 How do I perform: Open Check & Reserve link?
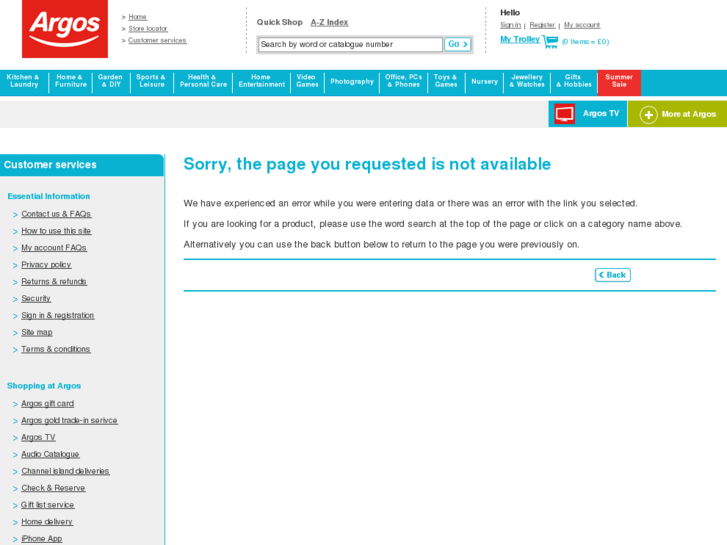[x=53, y=488]
